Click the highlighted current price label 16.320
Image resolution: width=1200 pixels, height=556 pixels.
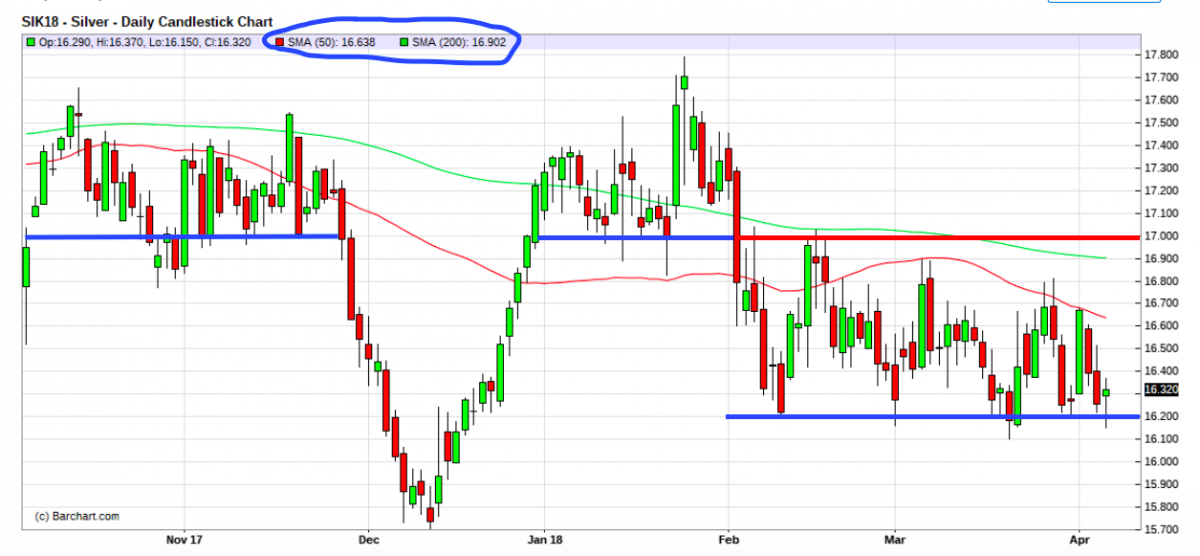pos(1160,390)
